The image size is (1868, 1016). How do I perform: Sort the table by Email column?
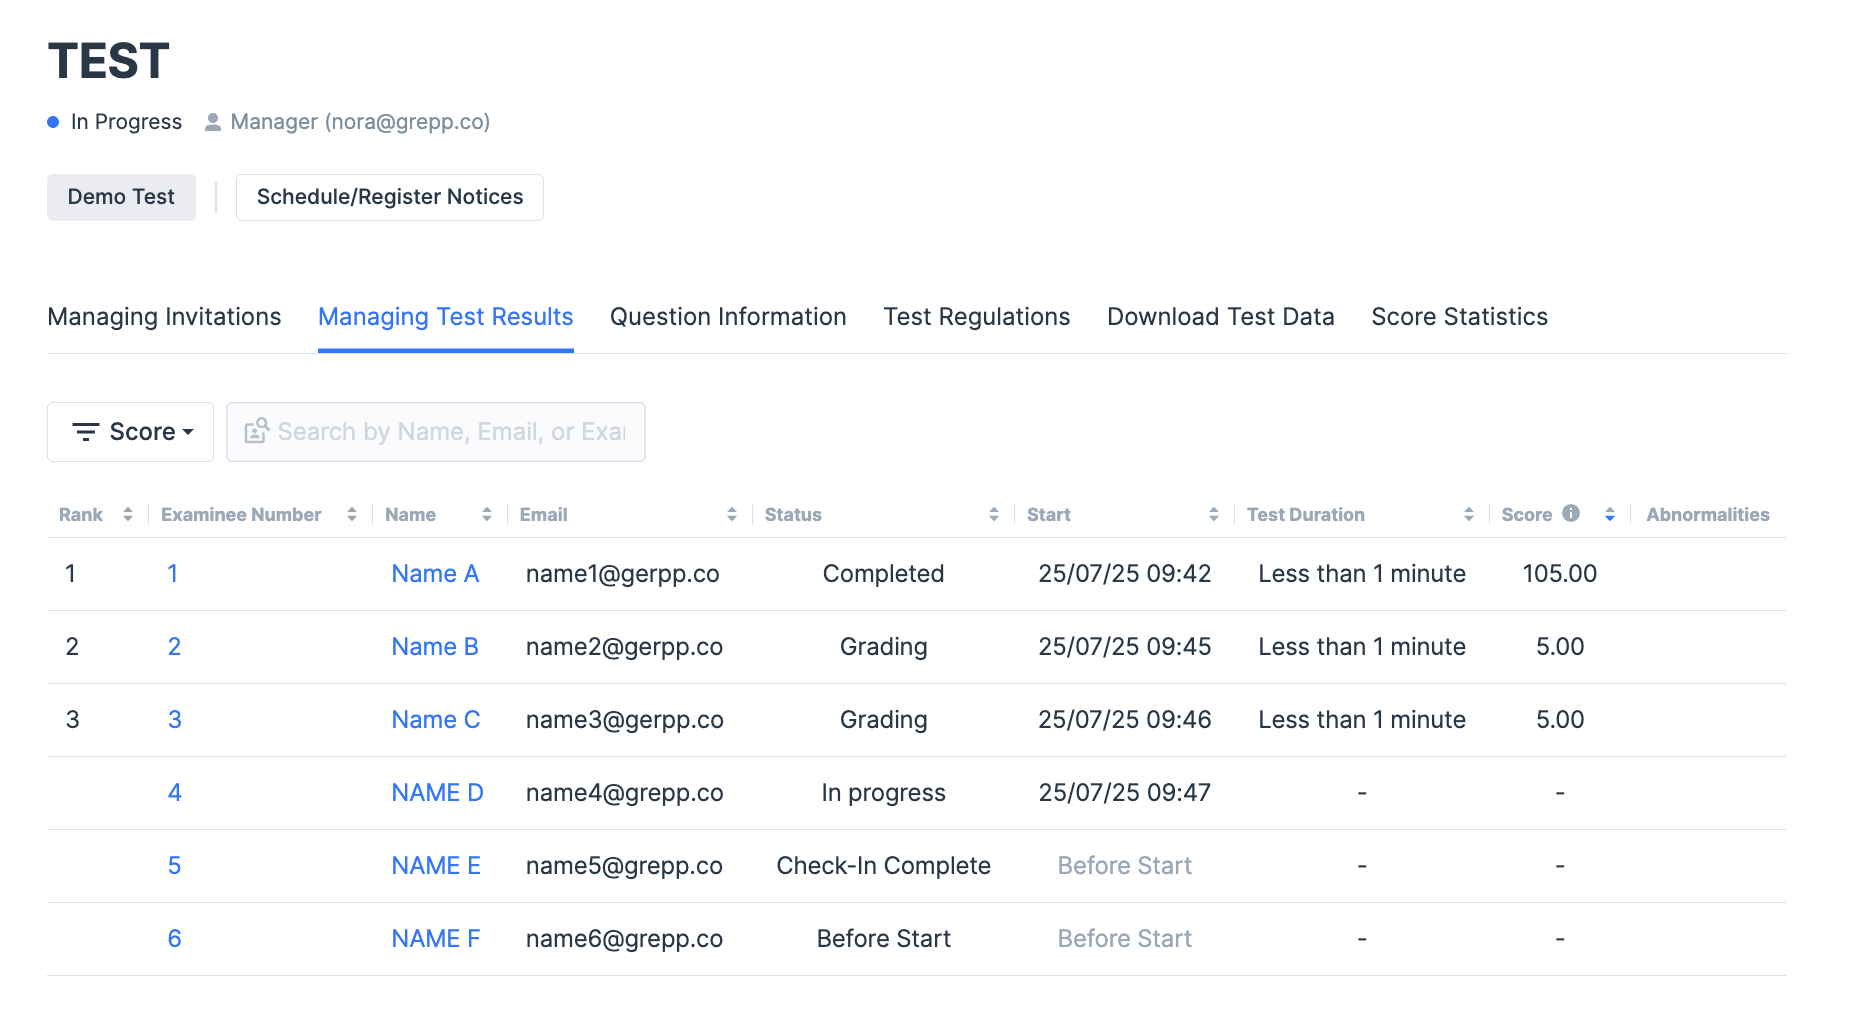pyautogui.click(x=732, y=514)
